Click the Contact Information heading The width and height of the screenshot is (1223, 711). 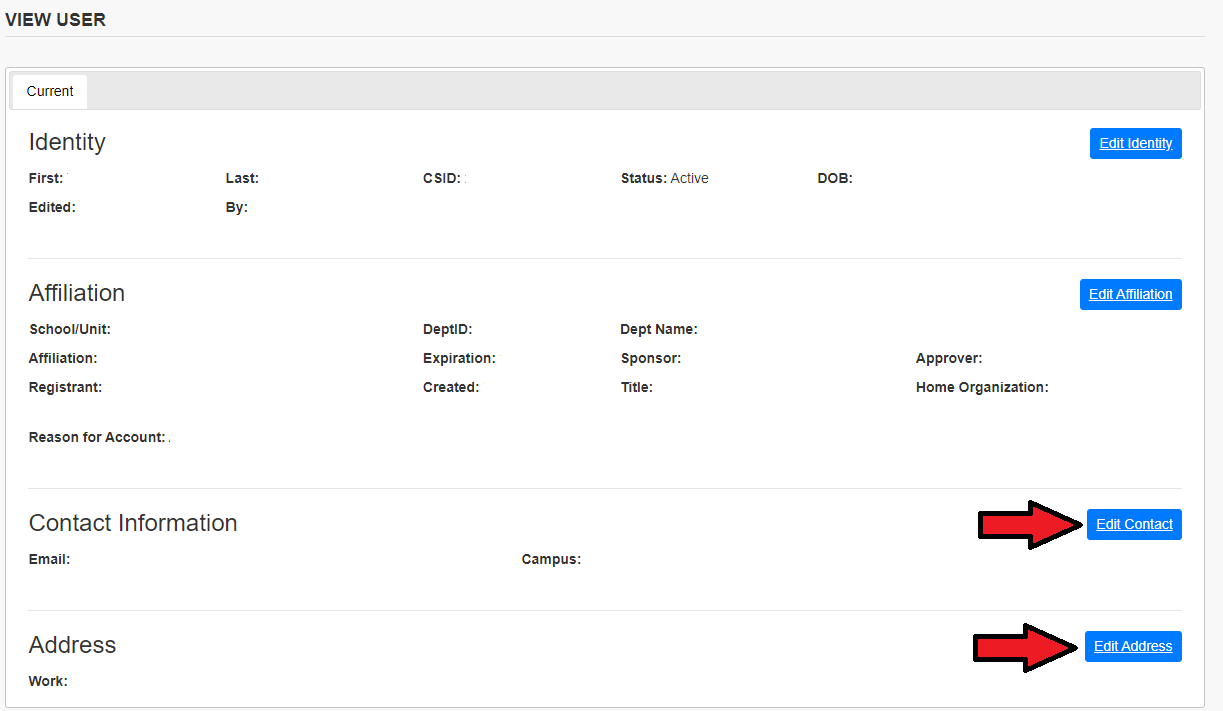[133, 523]
